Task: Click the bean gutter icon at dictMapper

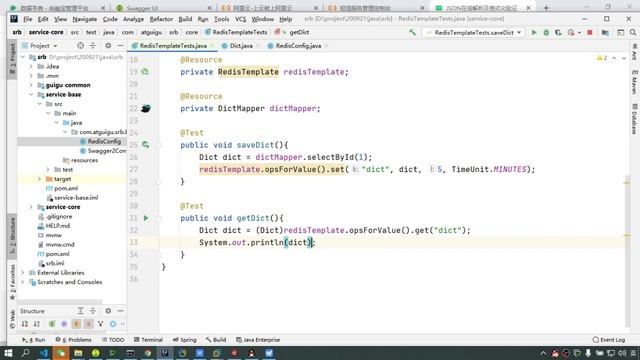Action: 146,109
